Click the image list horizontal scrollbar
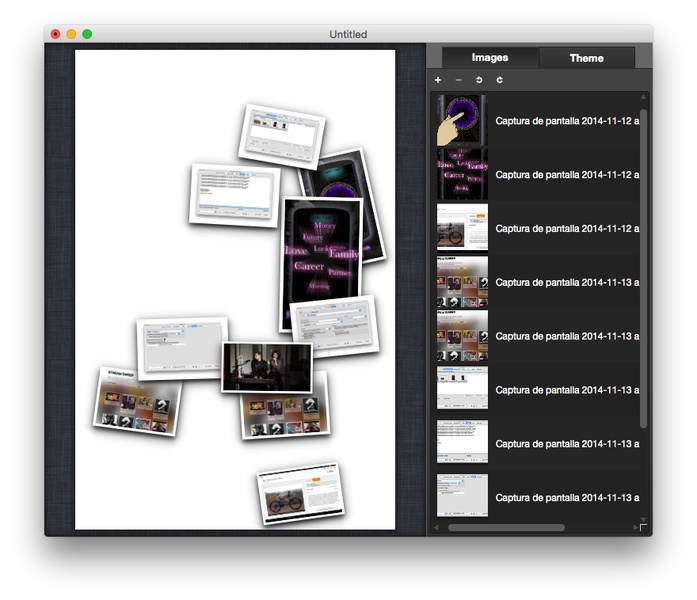The image size is (697, 600). tap(506, 527)
